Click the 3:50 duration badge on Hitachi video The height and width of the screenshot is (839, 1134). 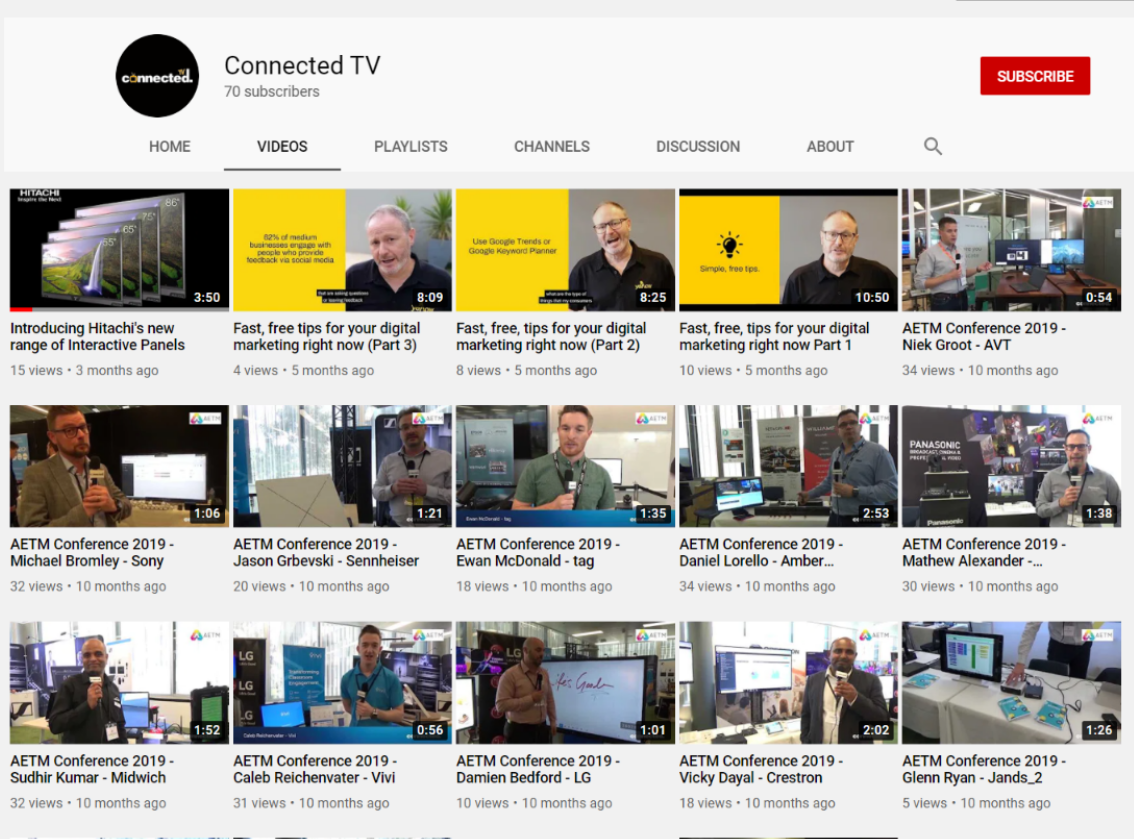(x=207, y=297)
